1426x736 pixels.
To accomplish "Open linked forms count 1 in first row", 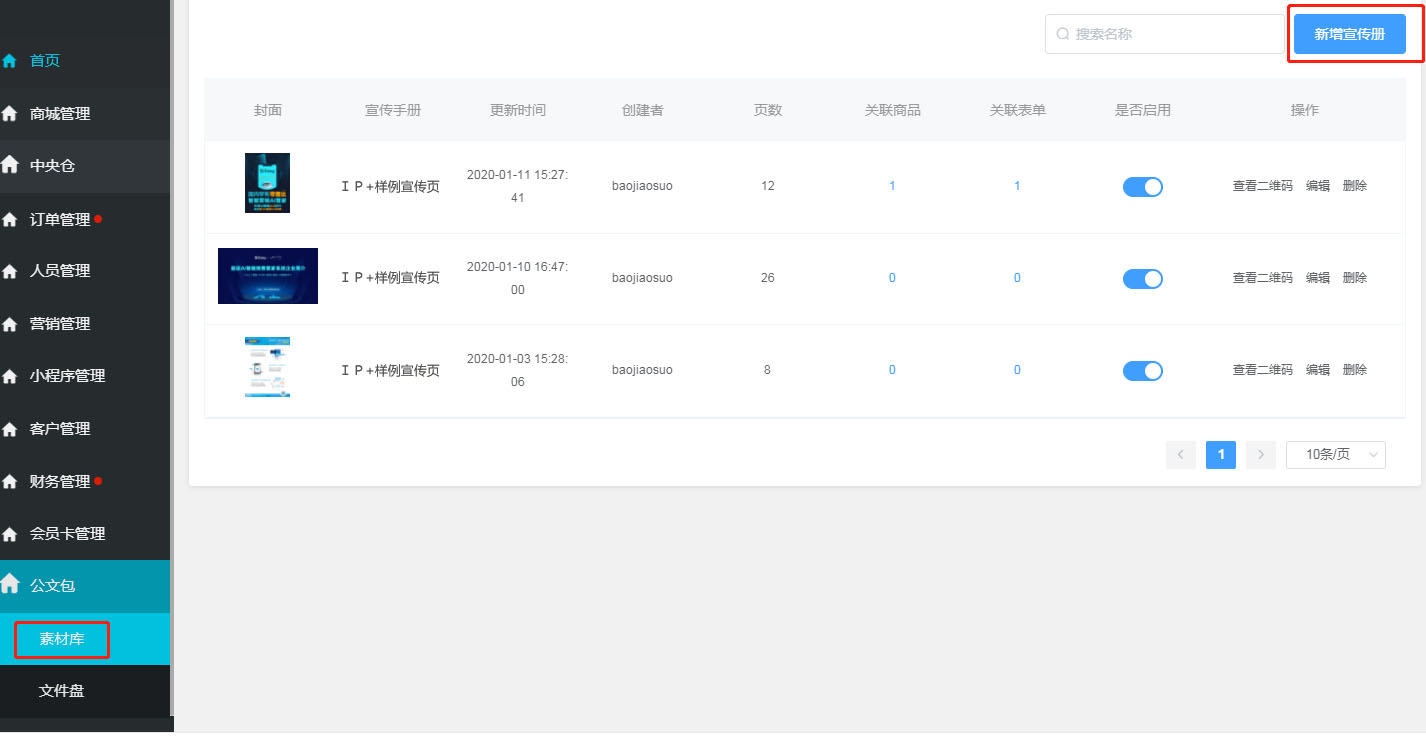I will coord(1017,186).
